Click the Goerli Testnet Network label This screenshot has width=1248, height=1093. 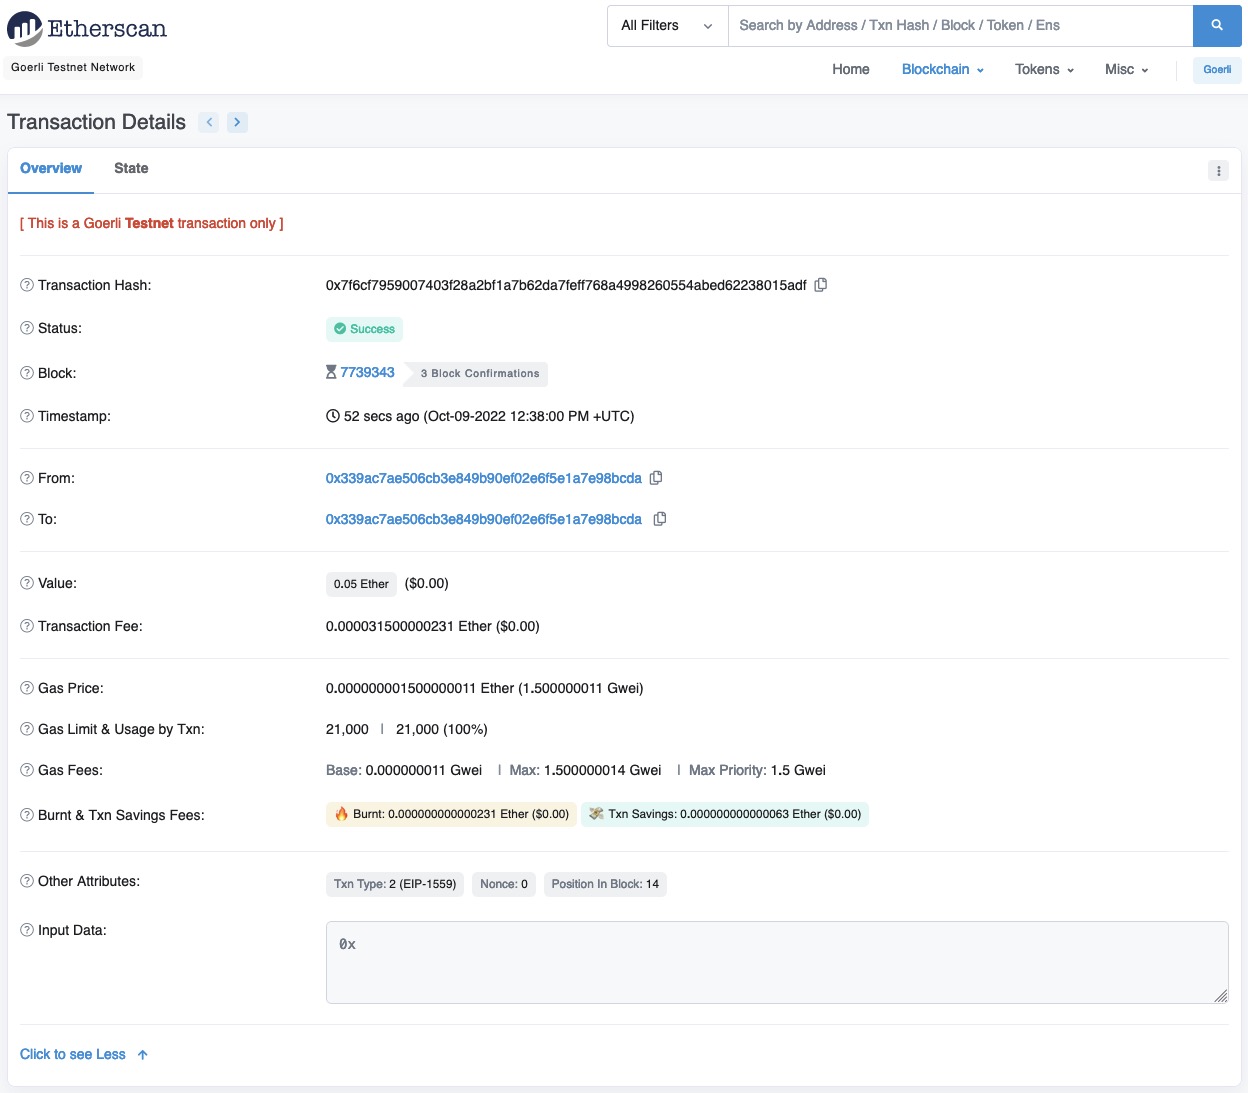tap(73, 67)
